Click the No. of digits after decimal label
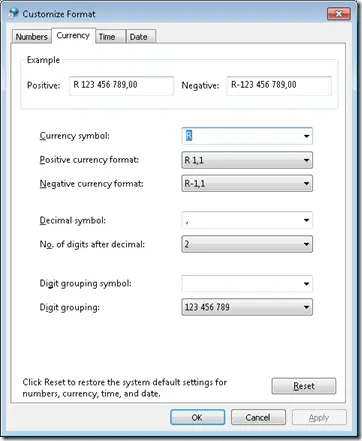This screenshot has height=441, width=362. (x=92, y=244)
